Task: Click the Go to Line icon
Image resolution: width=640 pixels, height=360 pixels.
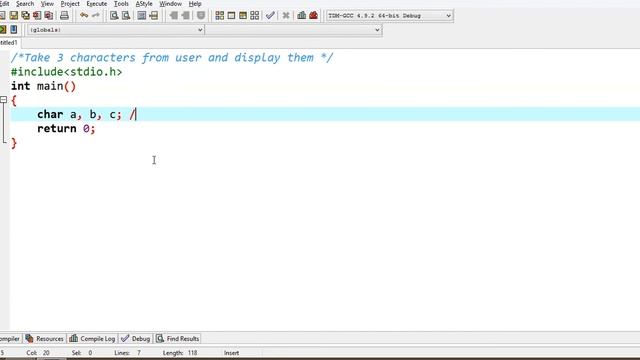Action: coord(153,16)
